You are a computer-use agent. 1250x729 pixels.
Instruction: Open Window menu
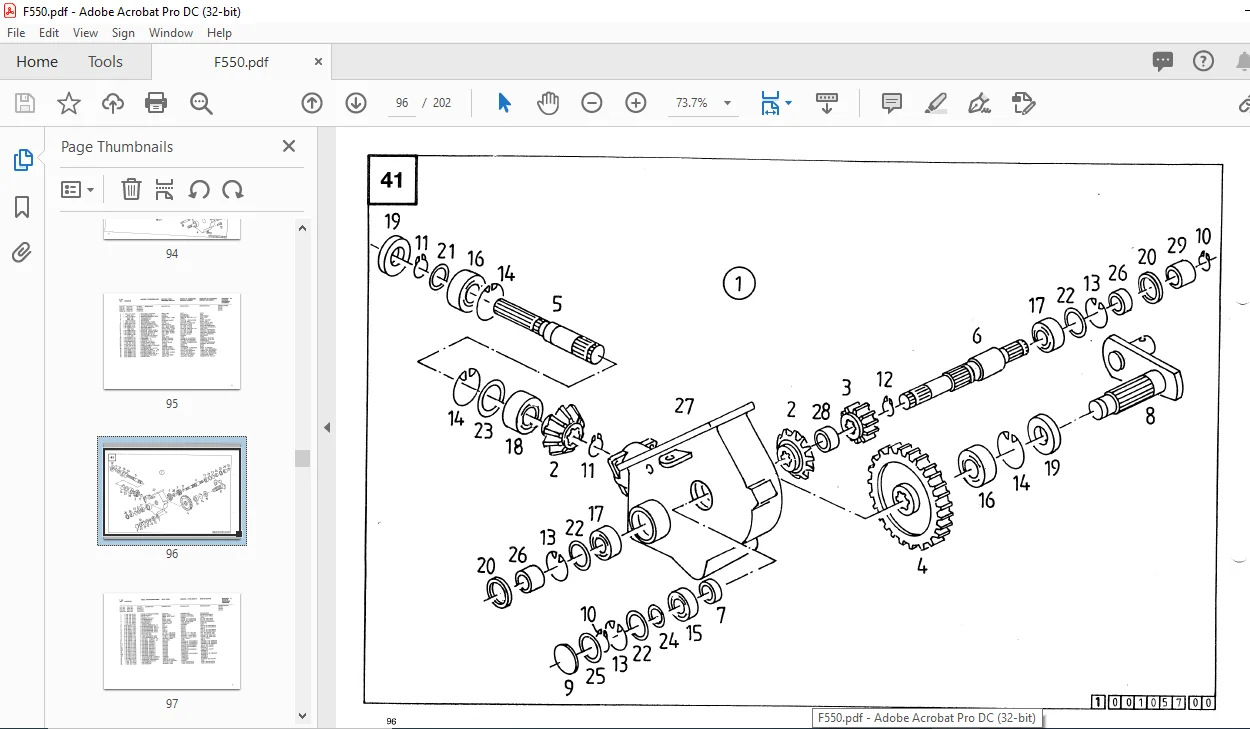pos(171,33)
